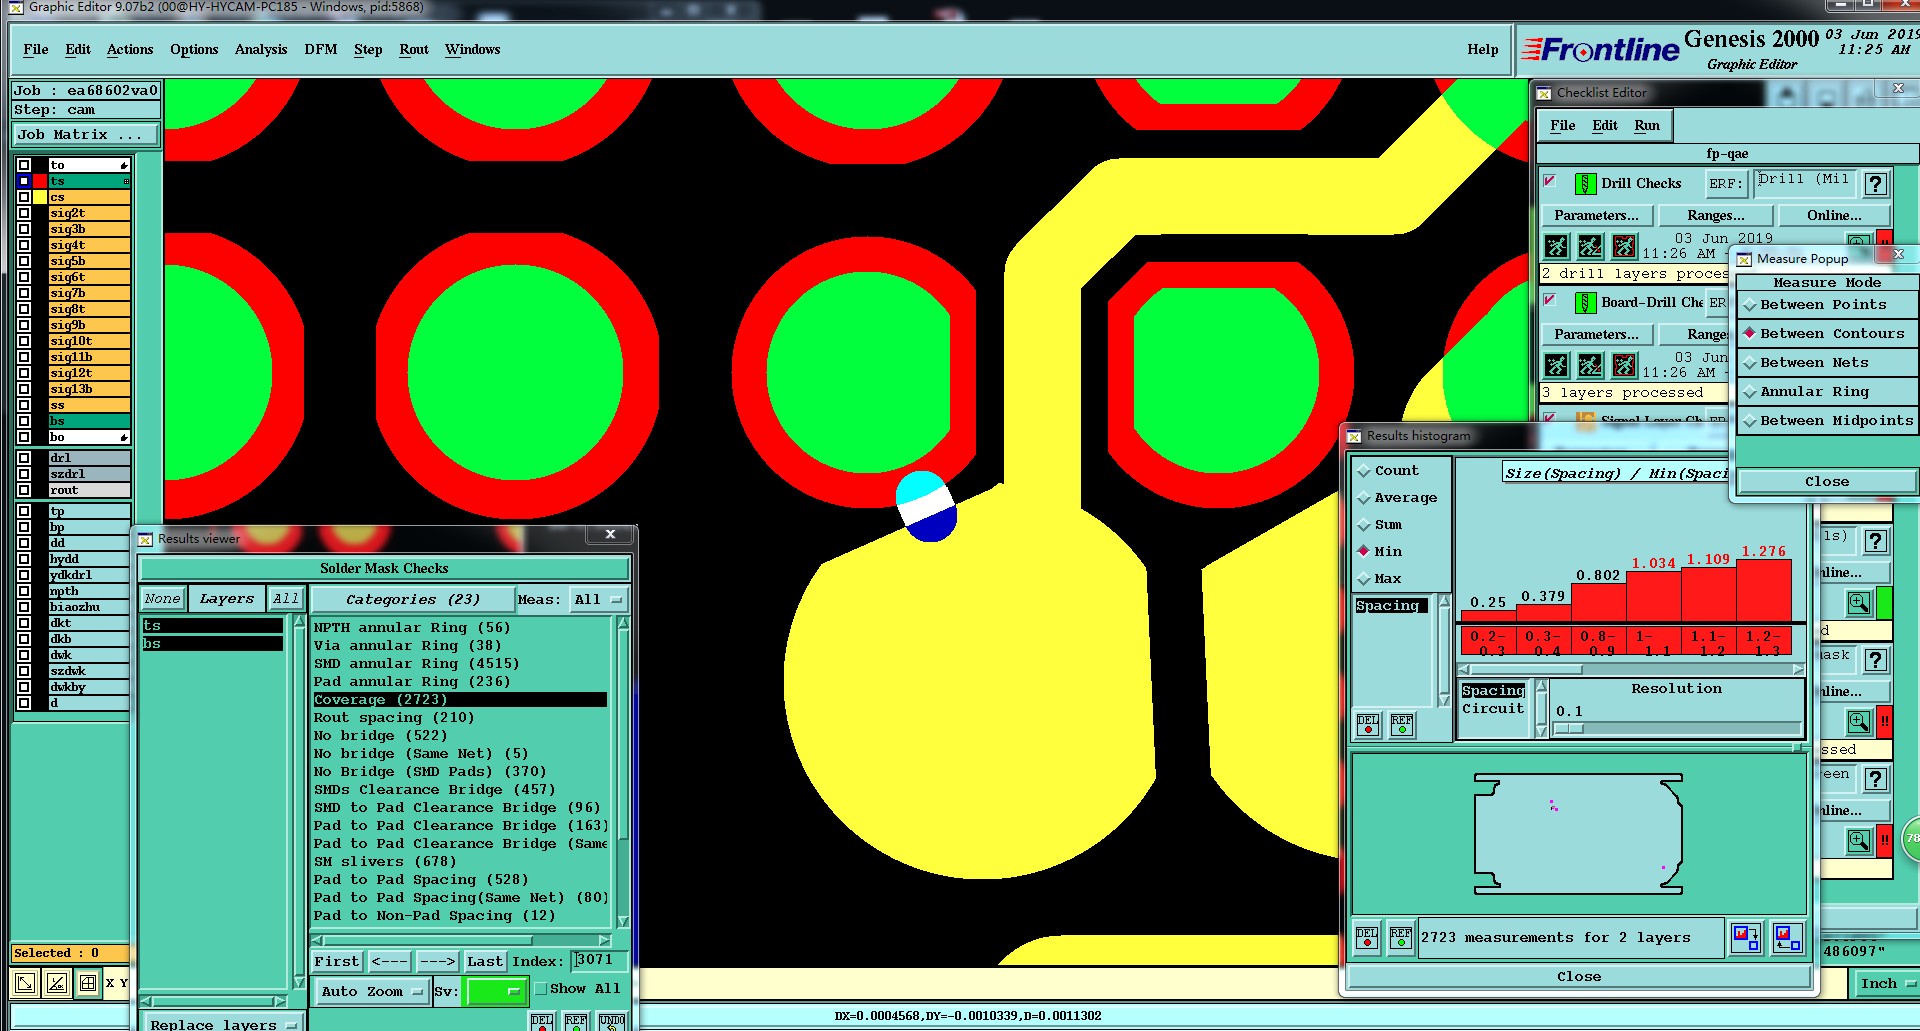Click the yellow color swatch on cs layer
Screen dimensions: 1920x1031
[x=40, y=197]
